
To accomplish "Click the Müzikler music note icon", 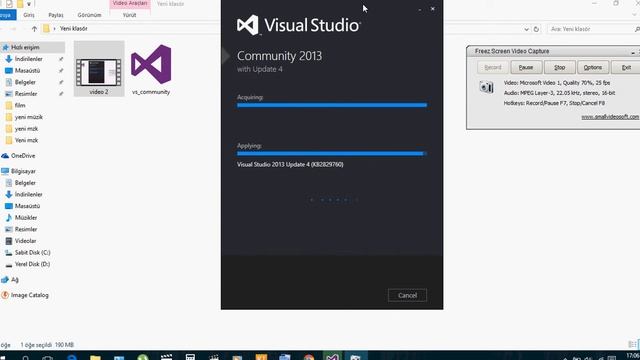I will 9,218.
